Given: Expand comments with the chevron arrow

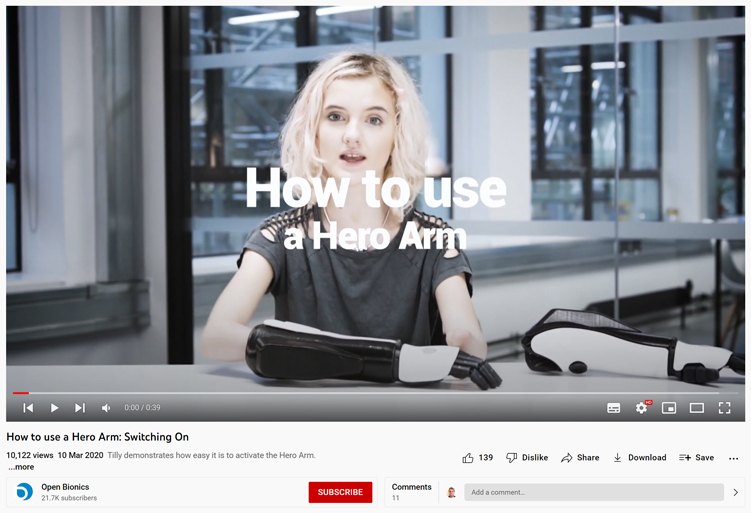Looking at the screenshot, I should [736, 492].
